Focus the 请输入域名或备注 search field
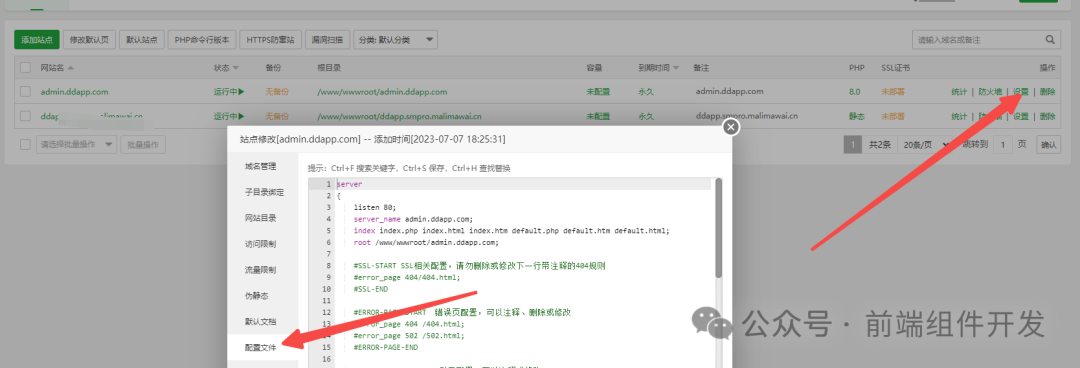 (977, 40)
